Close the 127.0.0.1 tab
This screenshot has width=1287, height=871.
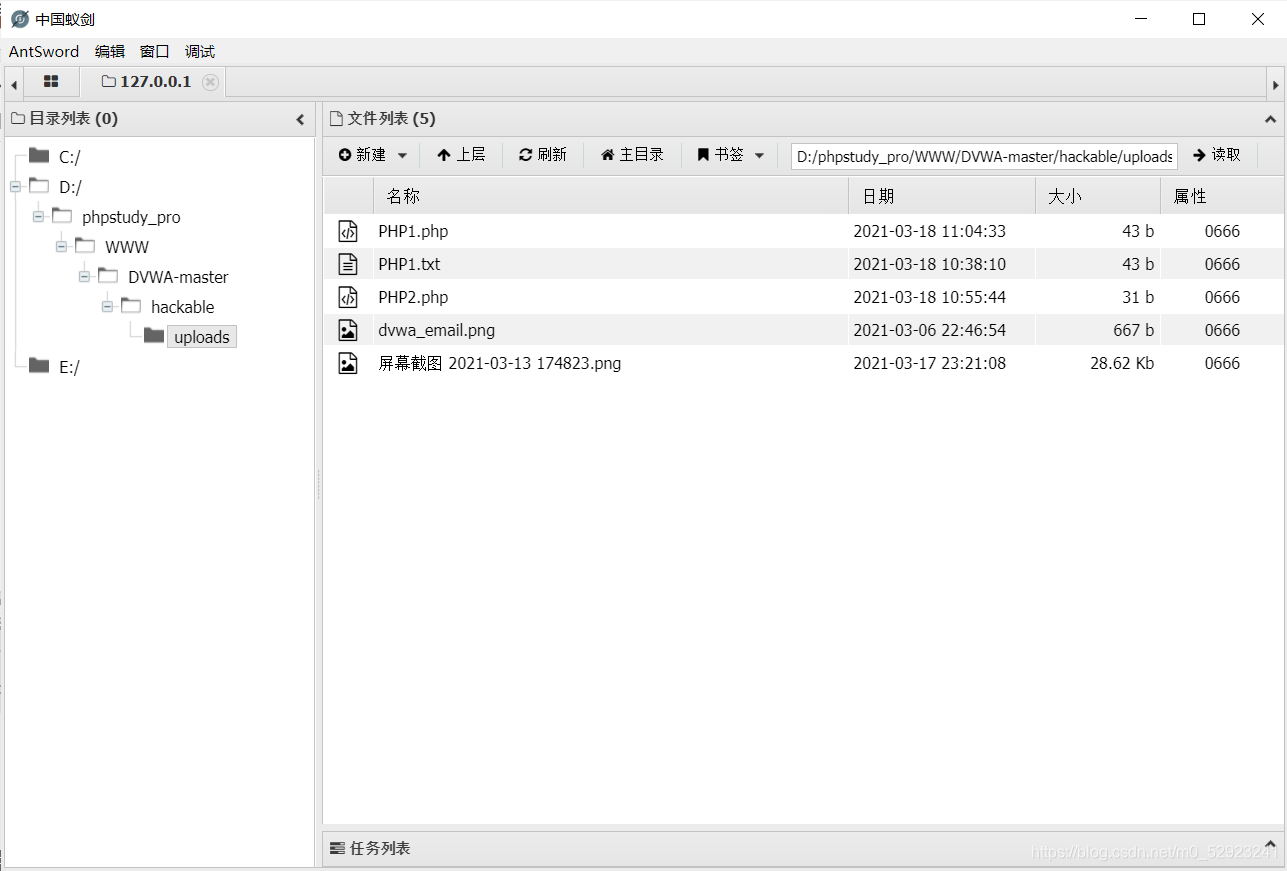[210, 82]
